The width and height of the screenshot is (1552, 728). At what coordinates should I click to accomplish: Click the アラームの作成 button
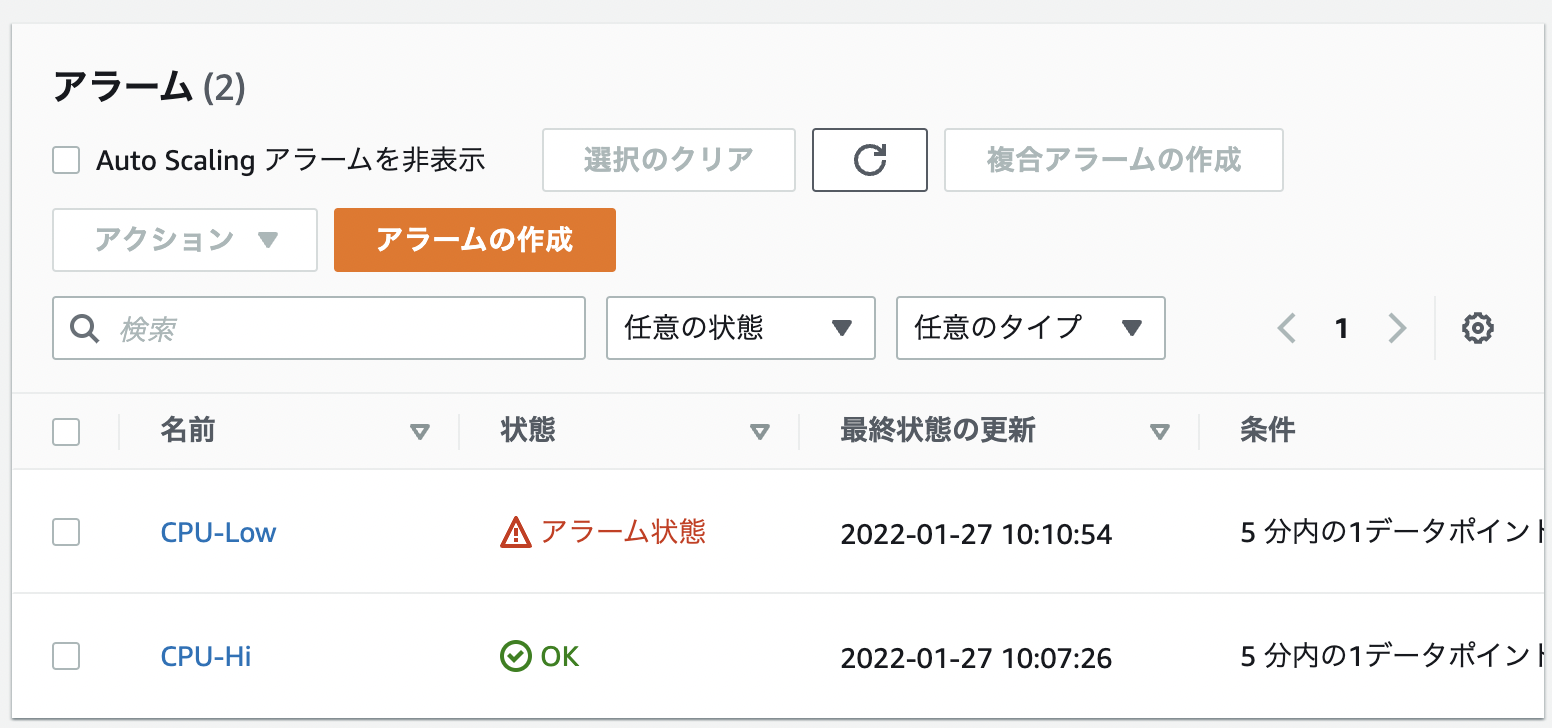point(474,240)
